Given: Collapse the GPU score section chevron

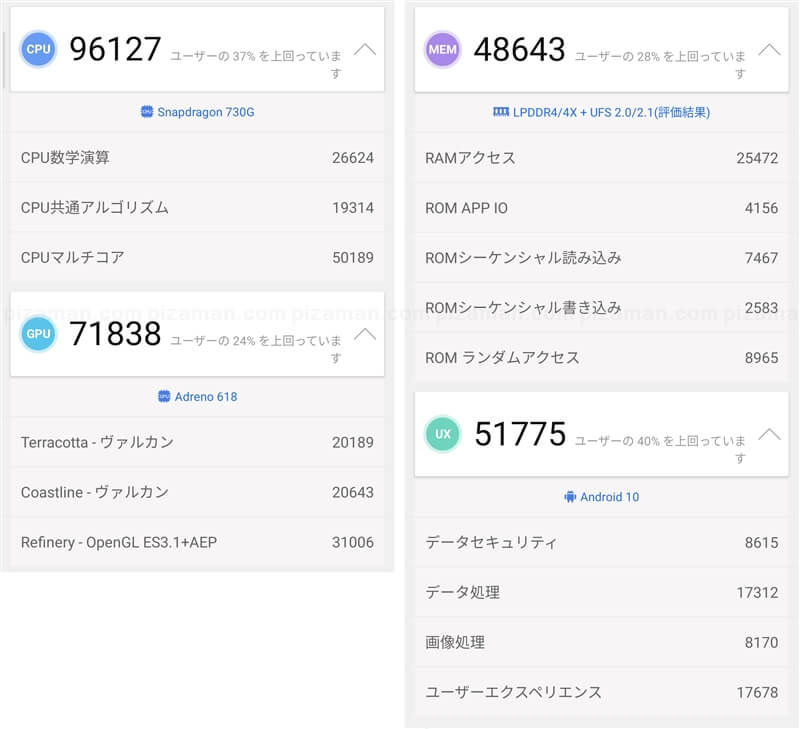Looking at the screenshot, I should [x=365, y=334].
